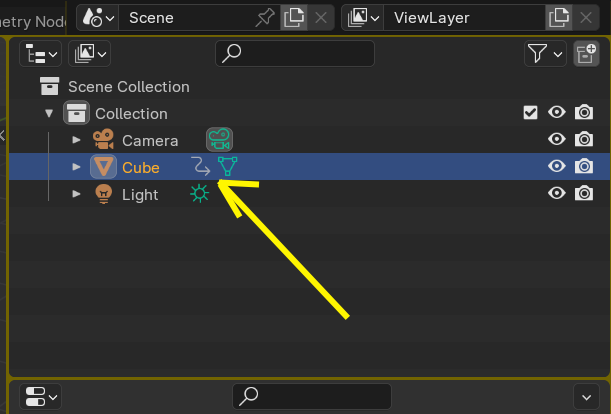Click the new collection icon
The image size is (611, 414).
(585, 54)
